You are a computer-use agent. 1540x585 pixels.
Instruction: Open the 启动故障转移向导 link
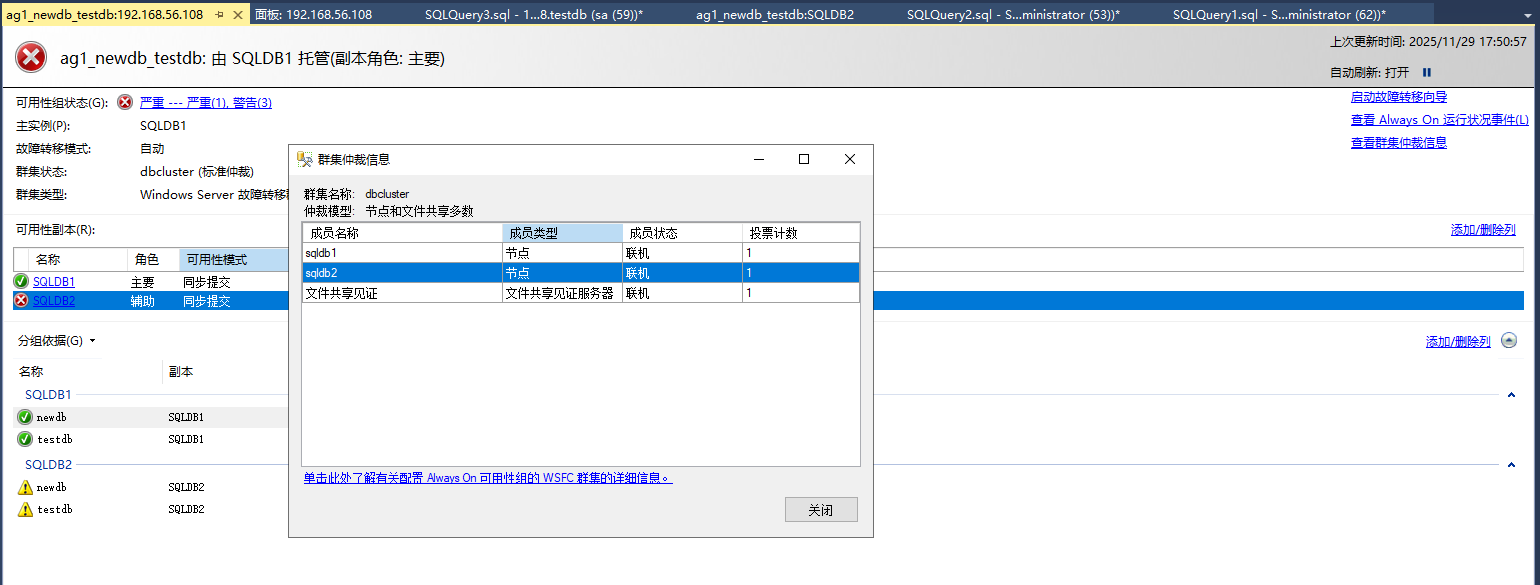tap(1399, 97)
